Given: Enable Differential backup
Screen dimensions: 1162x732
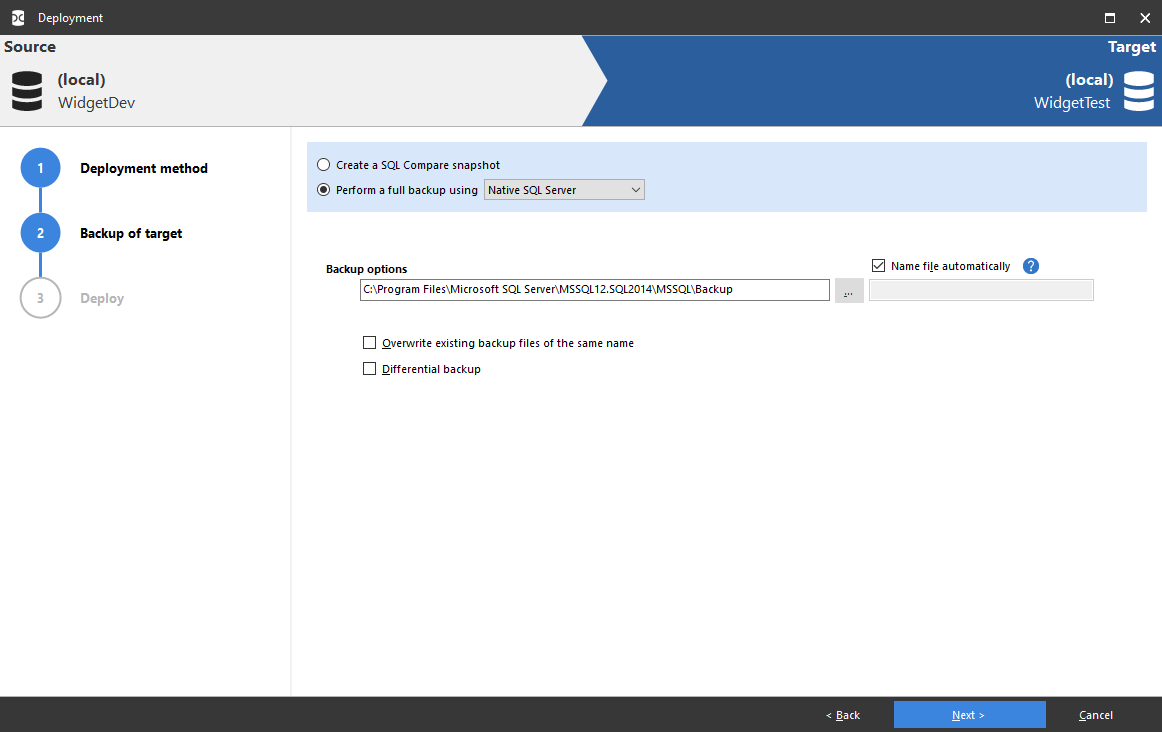Looking at the screenshot, I should click(x=369, y=368).
